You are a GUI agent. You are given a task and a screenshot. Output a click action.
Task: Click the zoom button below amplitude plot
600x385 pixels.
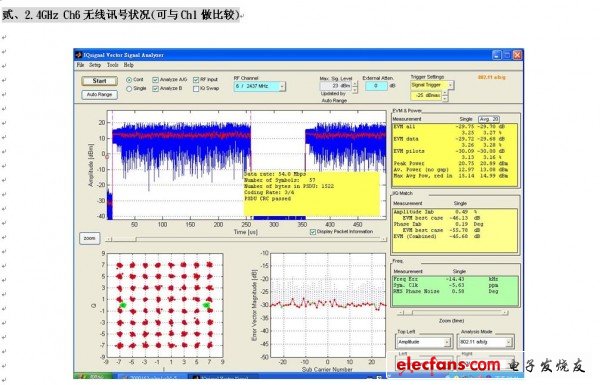[90, 238]
